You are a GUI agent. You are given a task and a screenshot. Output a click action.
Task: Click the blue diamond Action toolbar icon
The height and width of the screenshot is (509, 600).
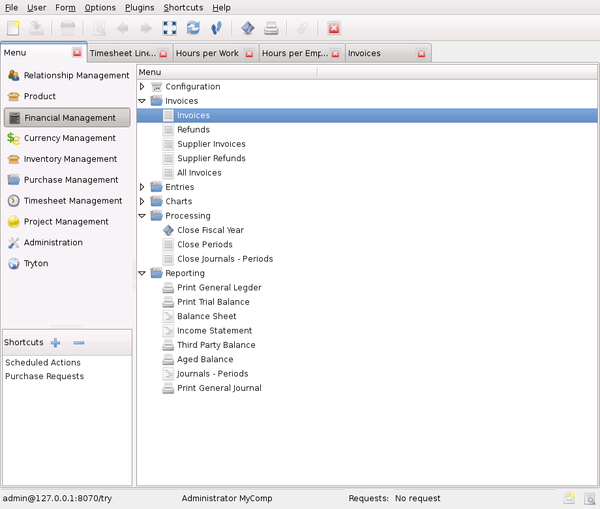tap(248, 28)
